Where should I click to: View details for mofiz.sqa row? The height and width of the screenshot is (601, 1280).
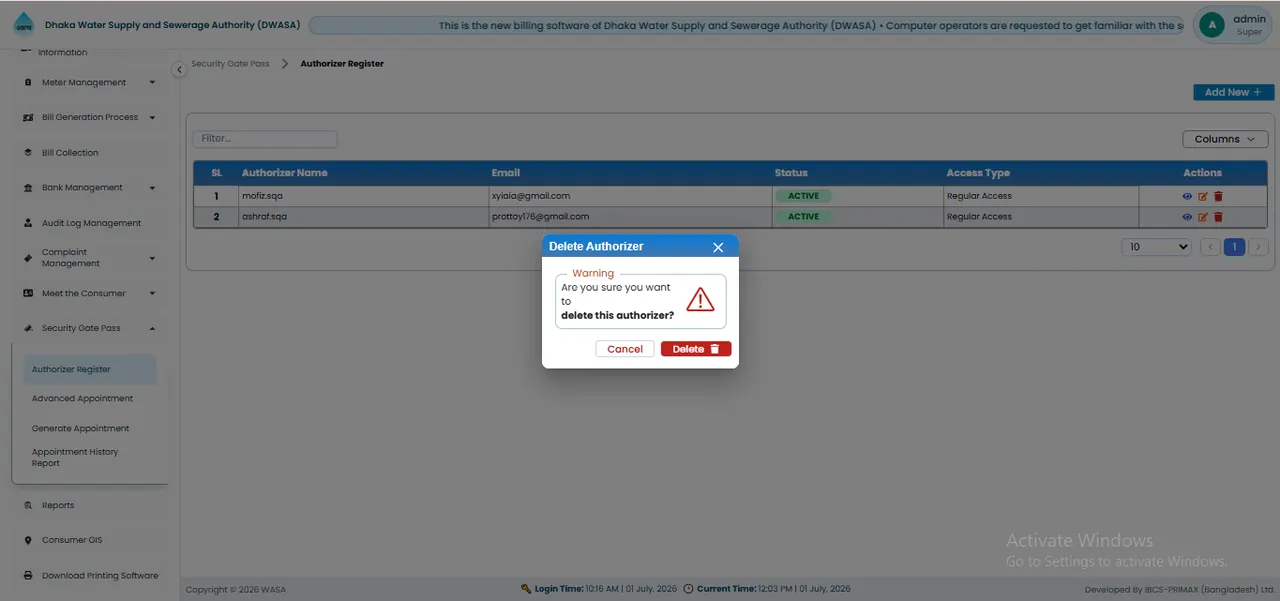point(1187,196)
